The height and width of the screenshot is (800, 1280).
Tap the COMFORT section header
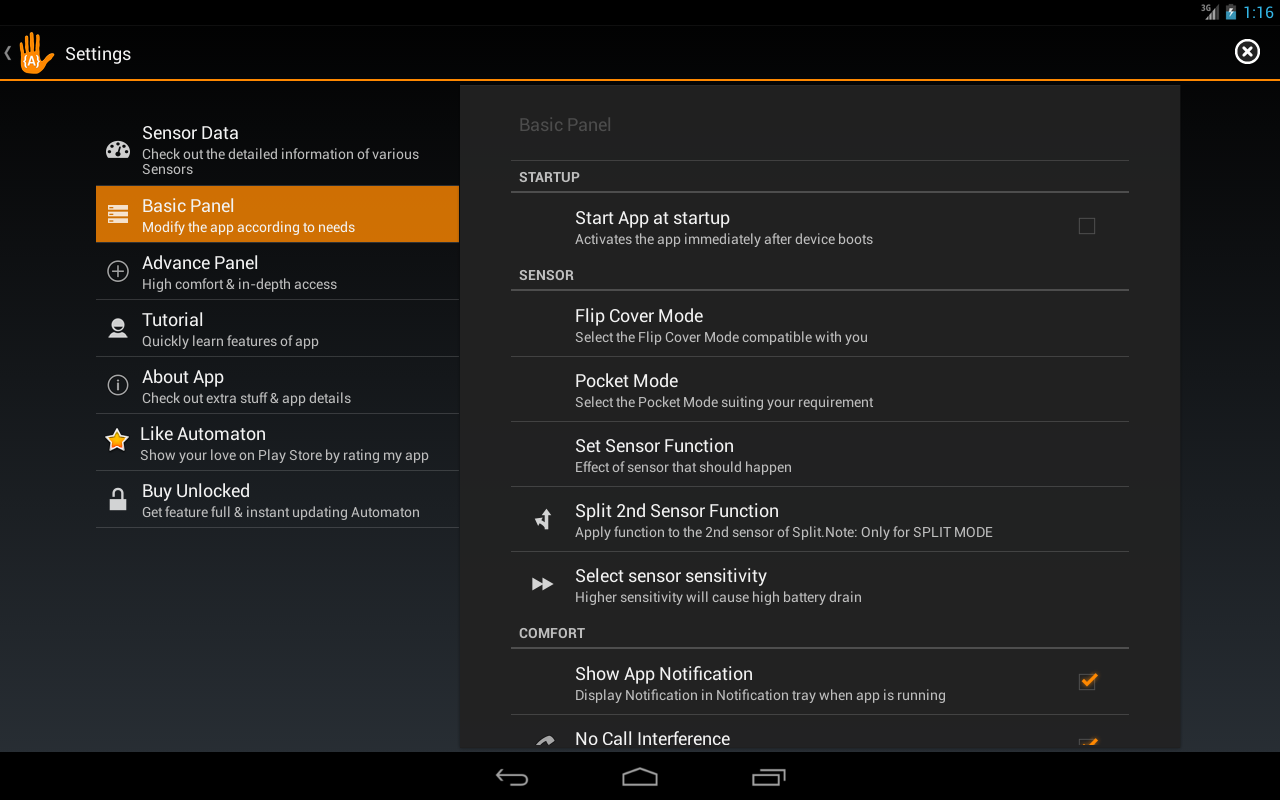coord(552,633)
